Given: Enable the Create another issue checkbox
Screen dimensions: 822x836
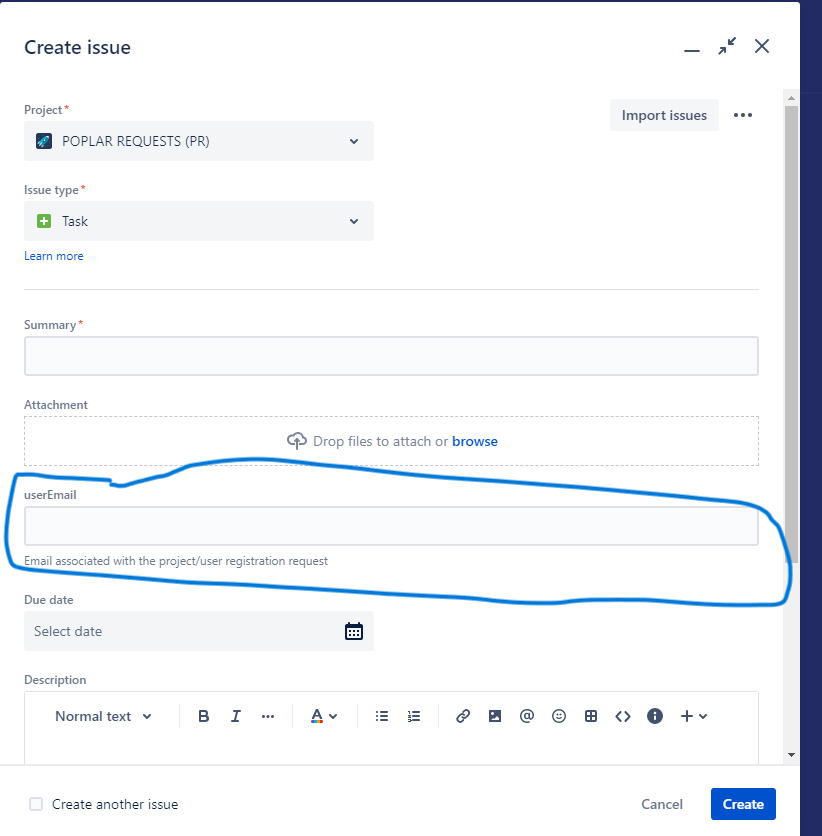Looking at the screenshot, I should point(35,803).
